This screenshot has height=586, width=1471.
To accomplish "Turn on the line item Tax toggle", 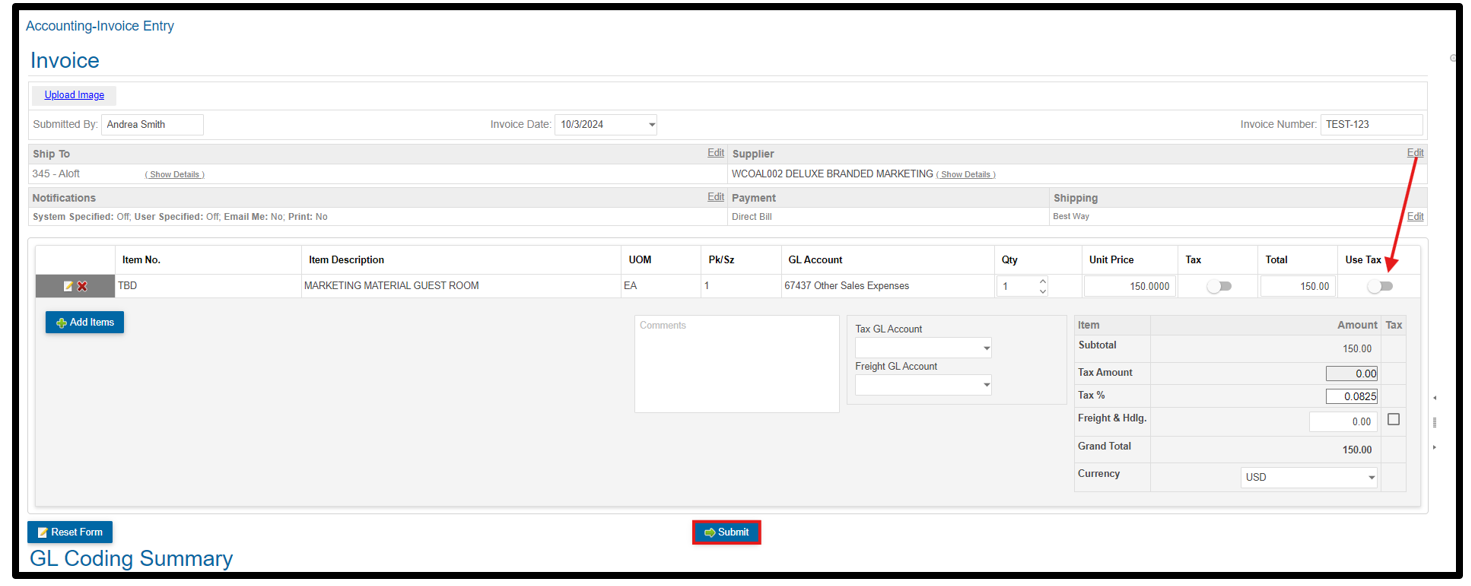I will point(1218,287).
